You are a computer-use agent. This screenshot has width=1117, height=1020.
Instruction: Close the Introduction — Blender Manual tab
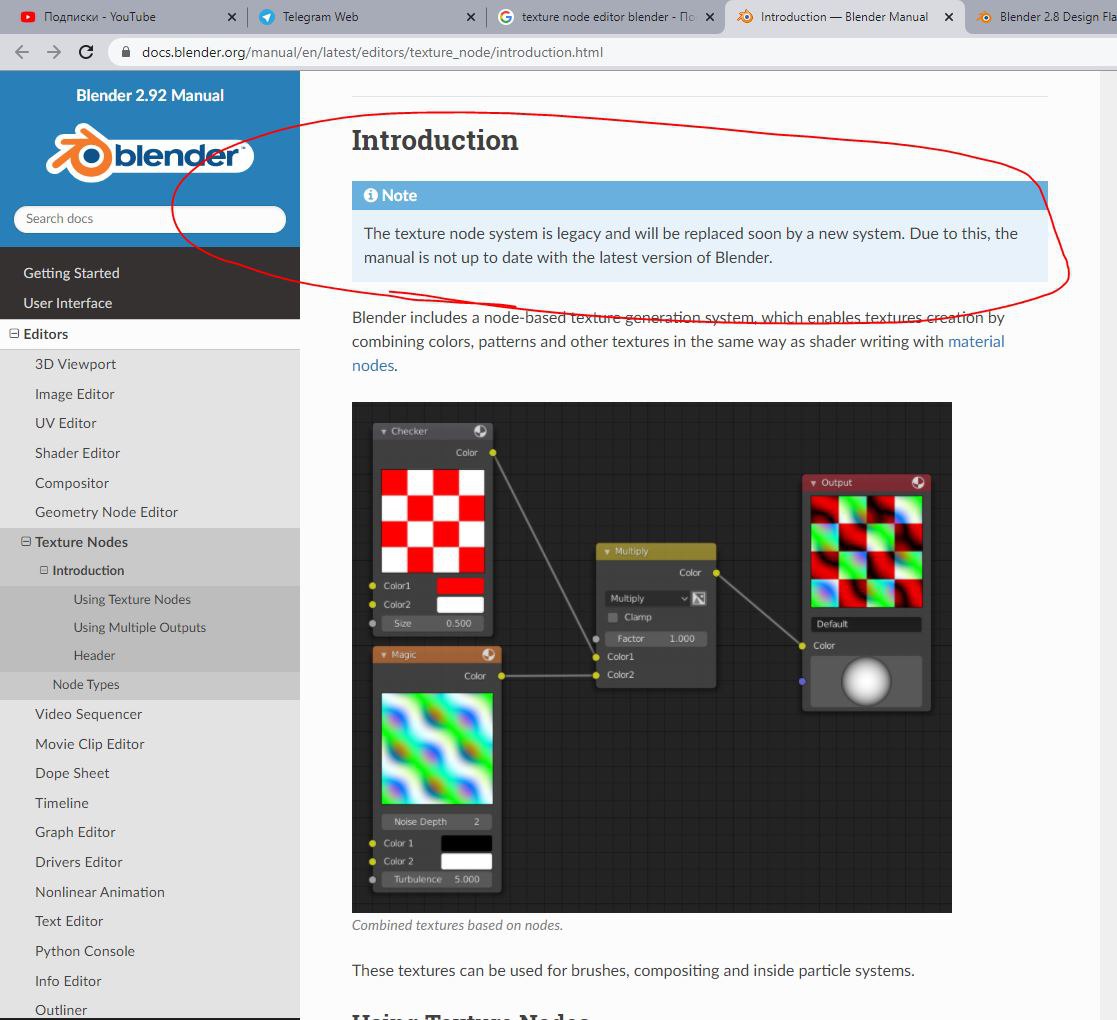coord(949,17)
